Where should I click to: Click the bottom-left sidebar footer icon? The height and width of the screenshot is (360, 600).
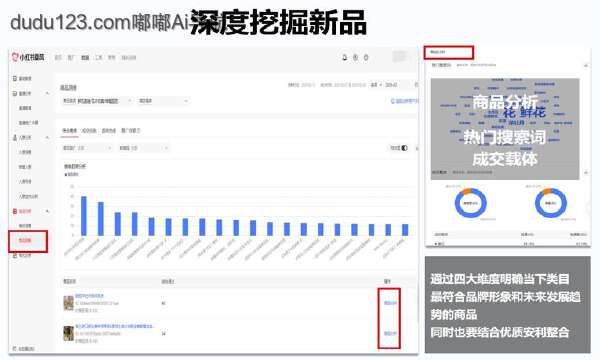click(15, 349)
